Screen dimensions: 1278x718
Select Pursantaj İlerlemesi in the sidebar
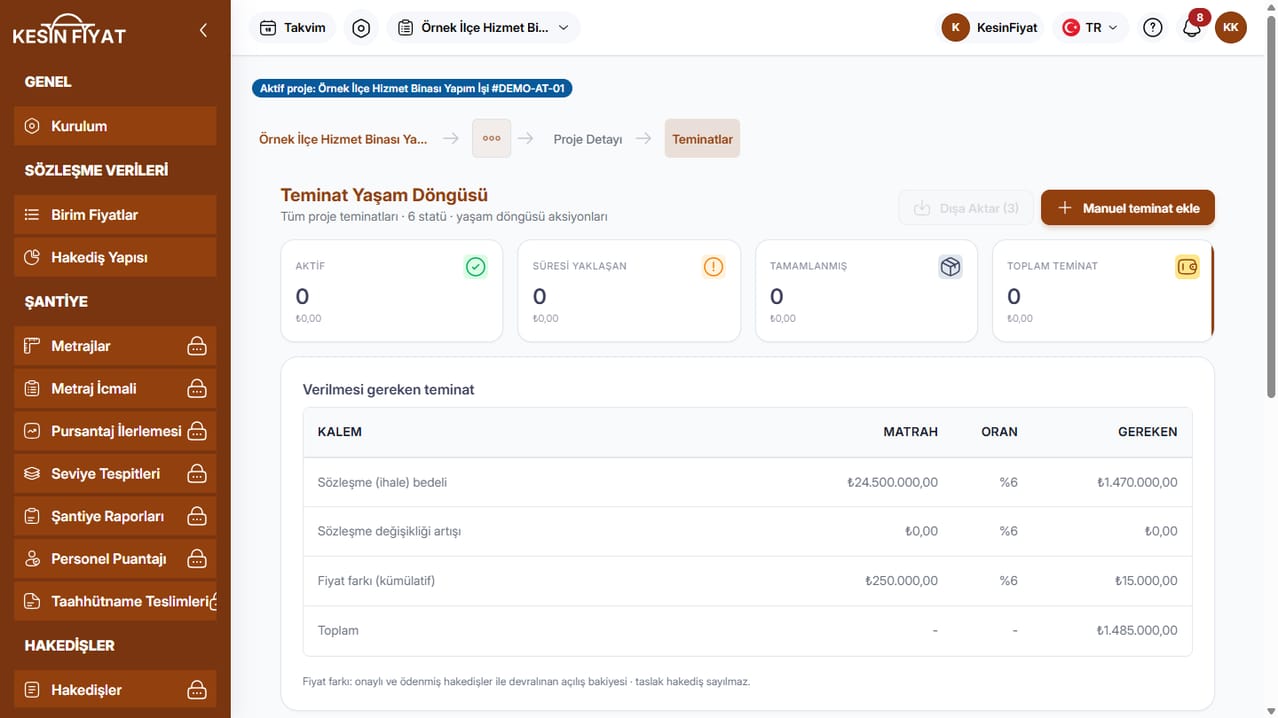[x=115, y=431]
